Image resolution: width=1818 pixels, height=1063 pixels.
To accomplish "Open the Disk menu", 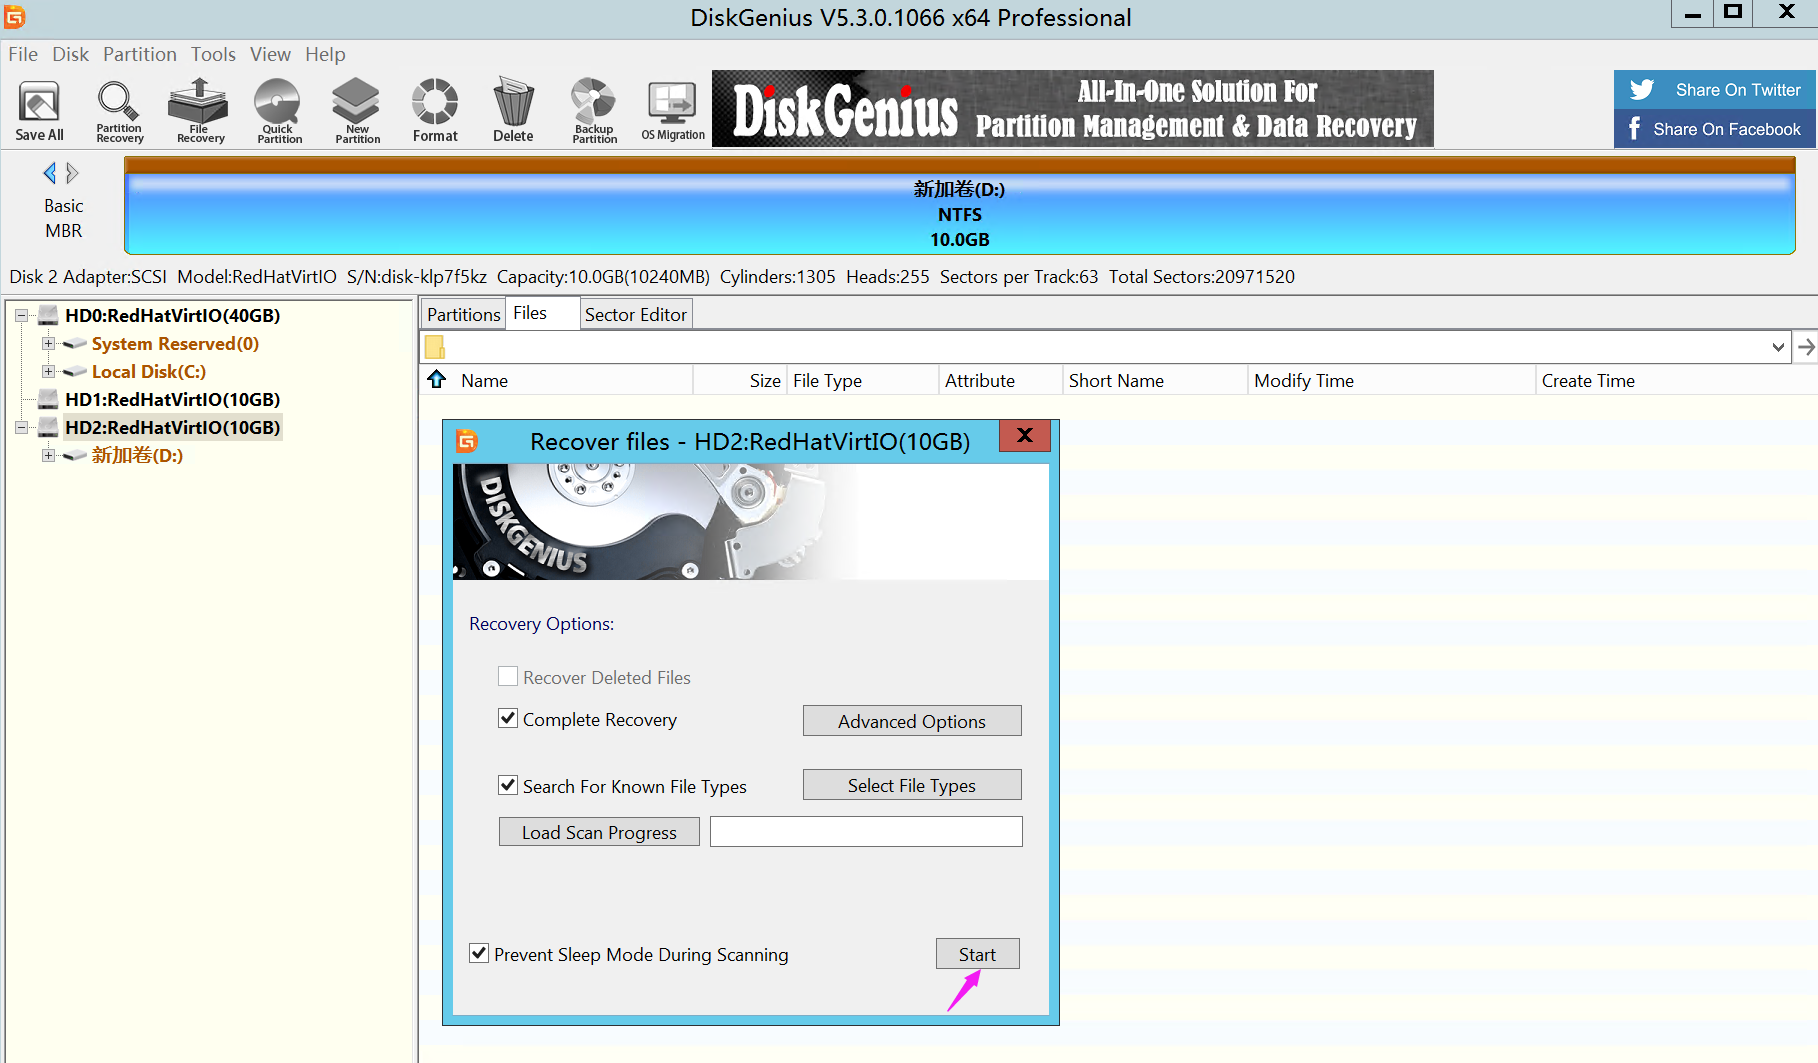I will (x=71, y=54).
